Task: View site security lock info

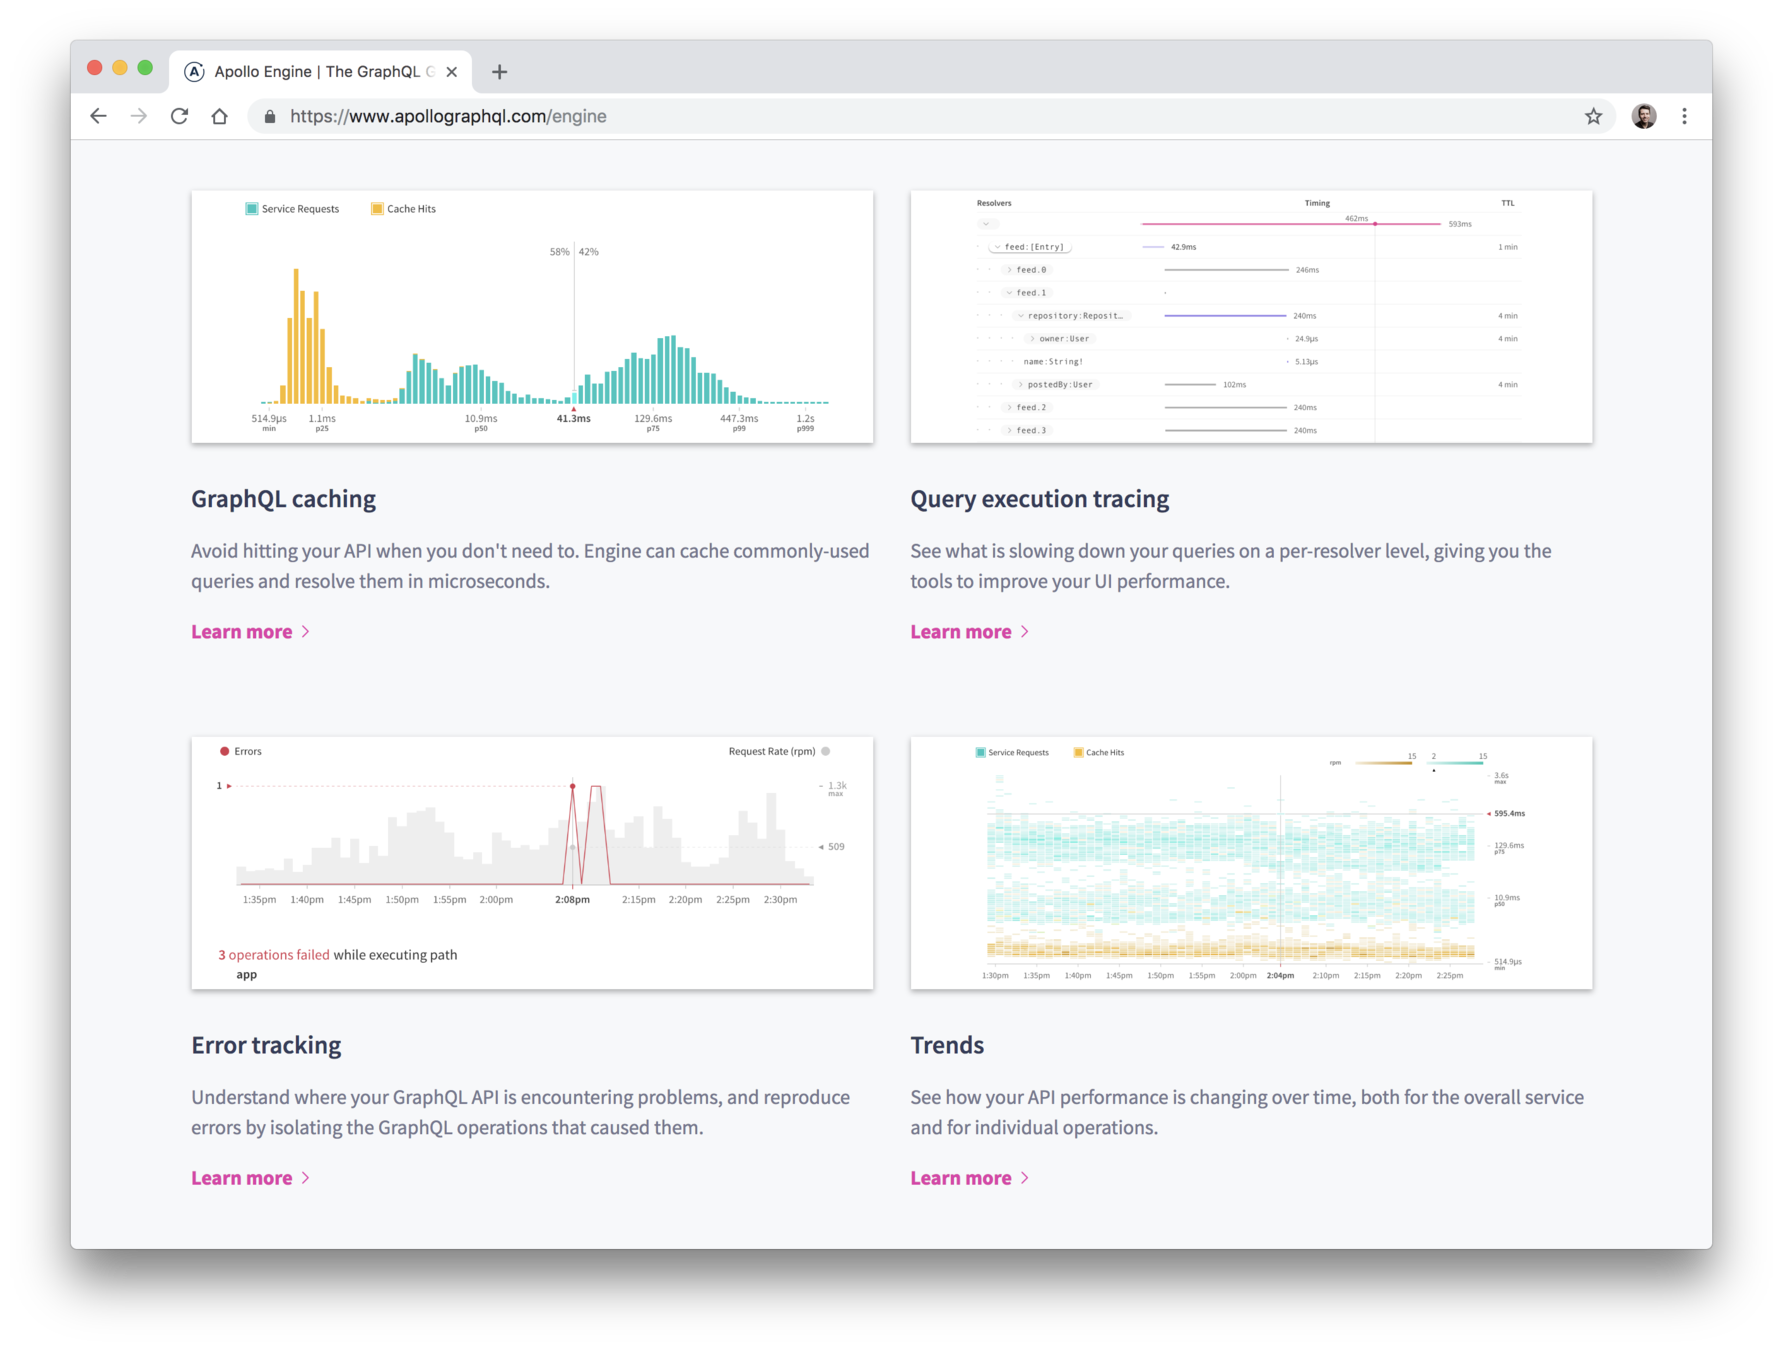Action: (269, 117)
